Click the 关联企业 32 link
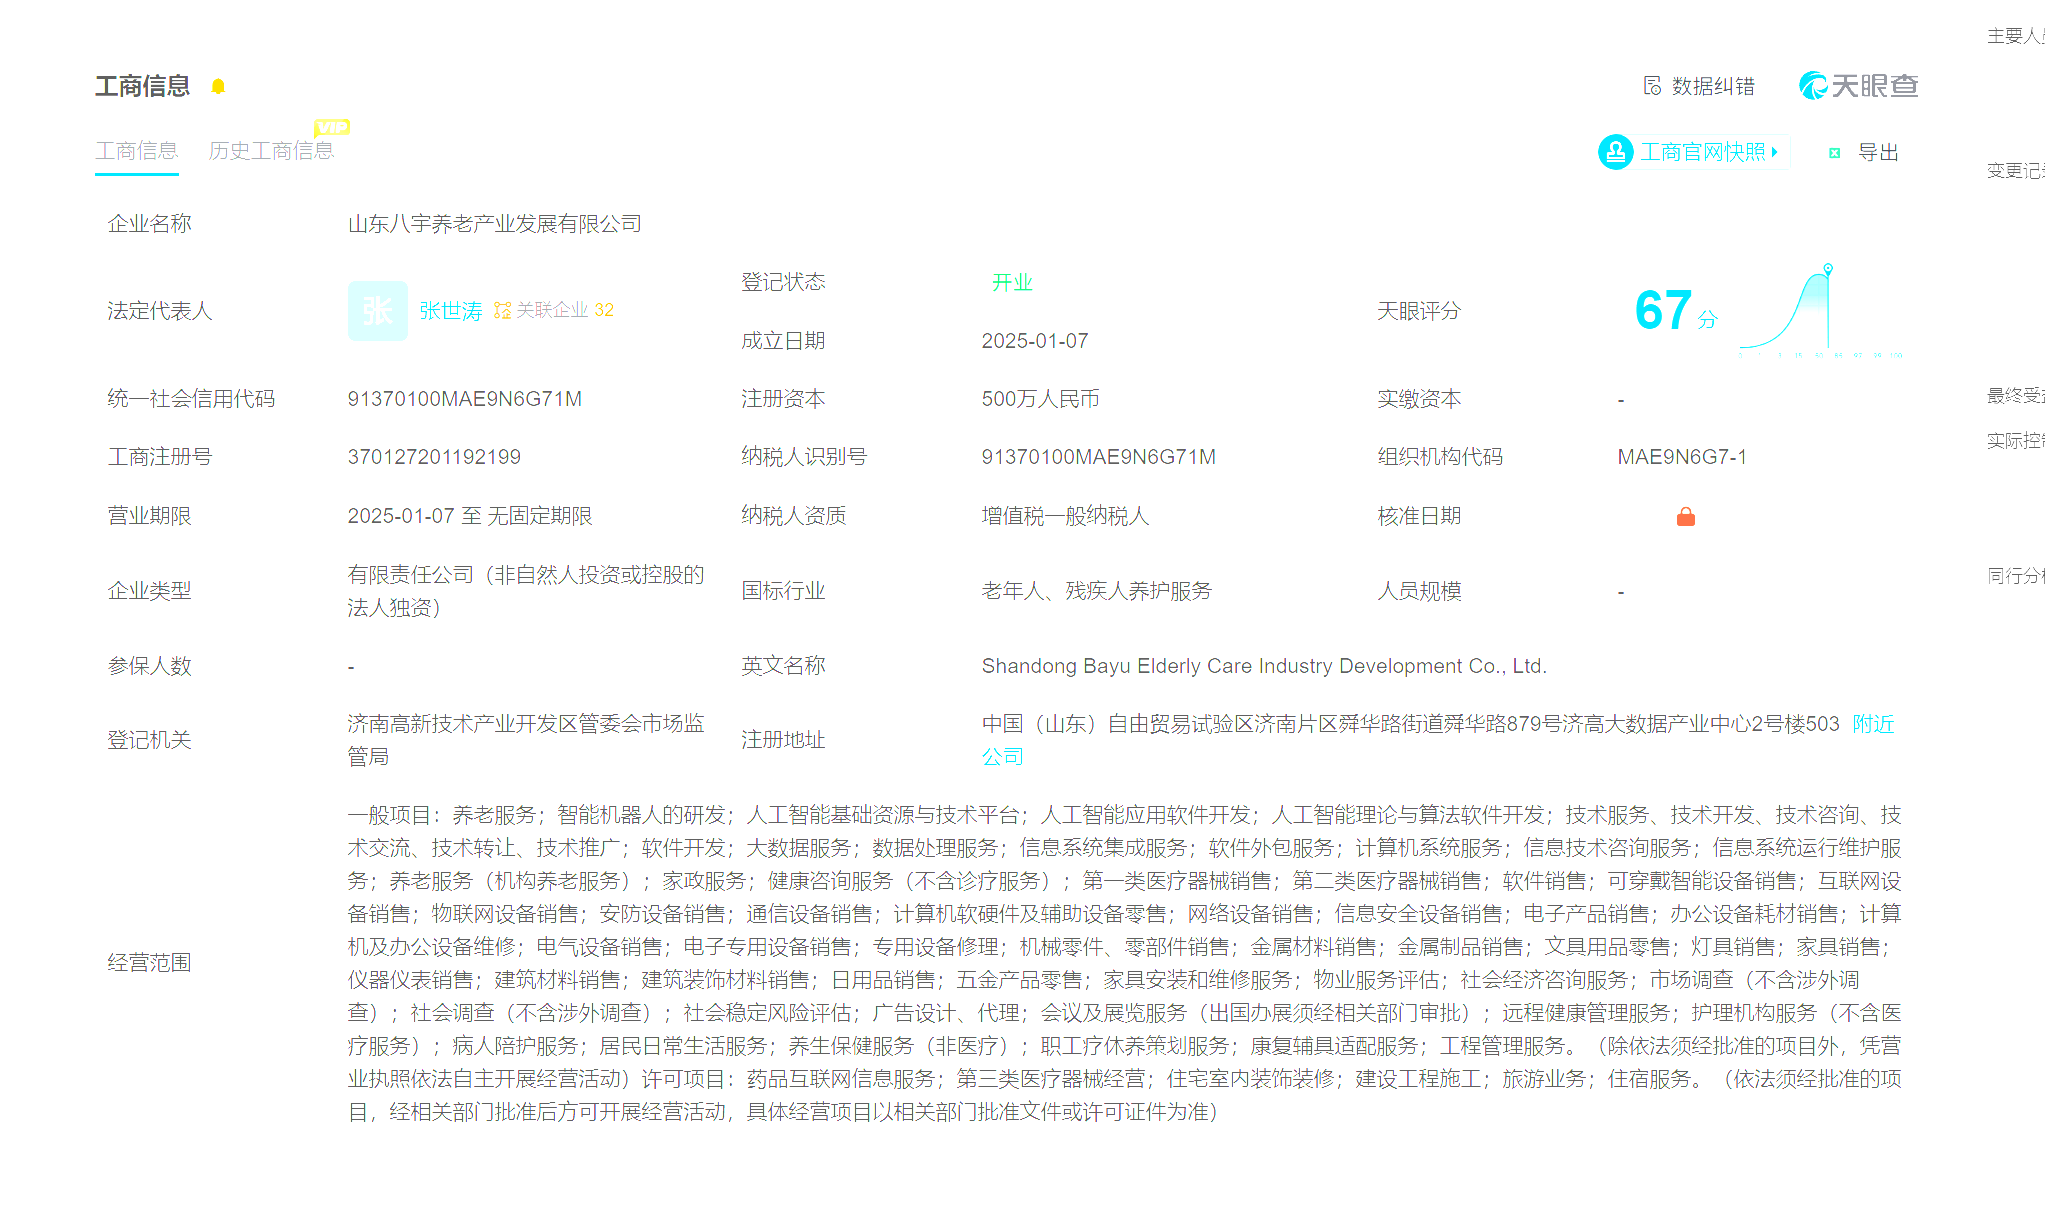The width and height of the screenshot is (2045, 1205). tap(564, 310)
